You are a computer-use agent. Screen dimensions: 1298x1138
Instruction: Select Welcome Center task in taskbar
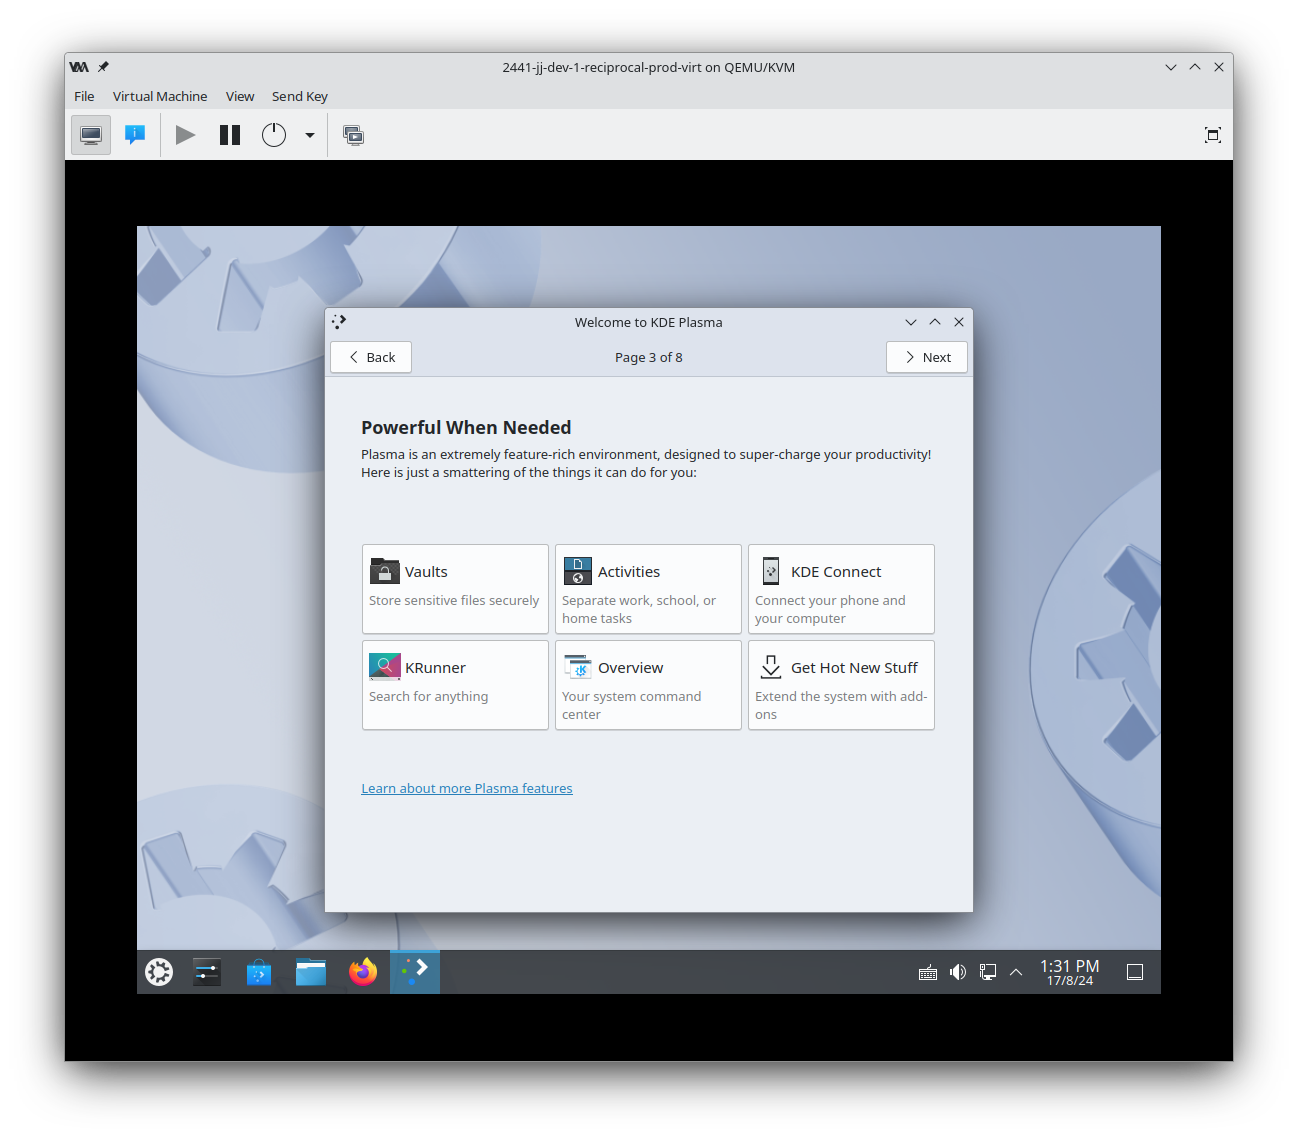click(415, 972)
